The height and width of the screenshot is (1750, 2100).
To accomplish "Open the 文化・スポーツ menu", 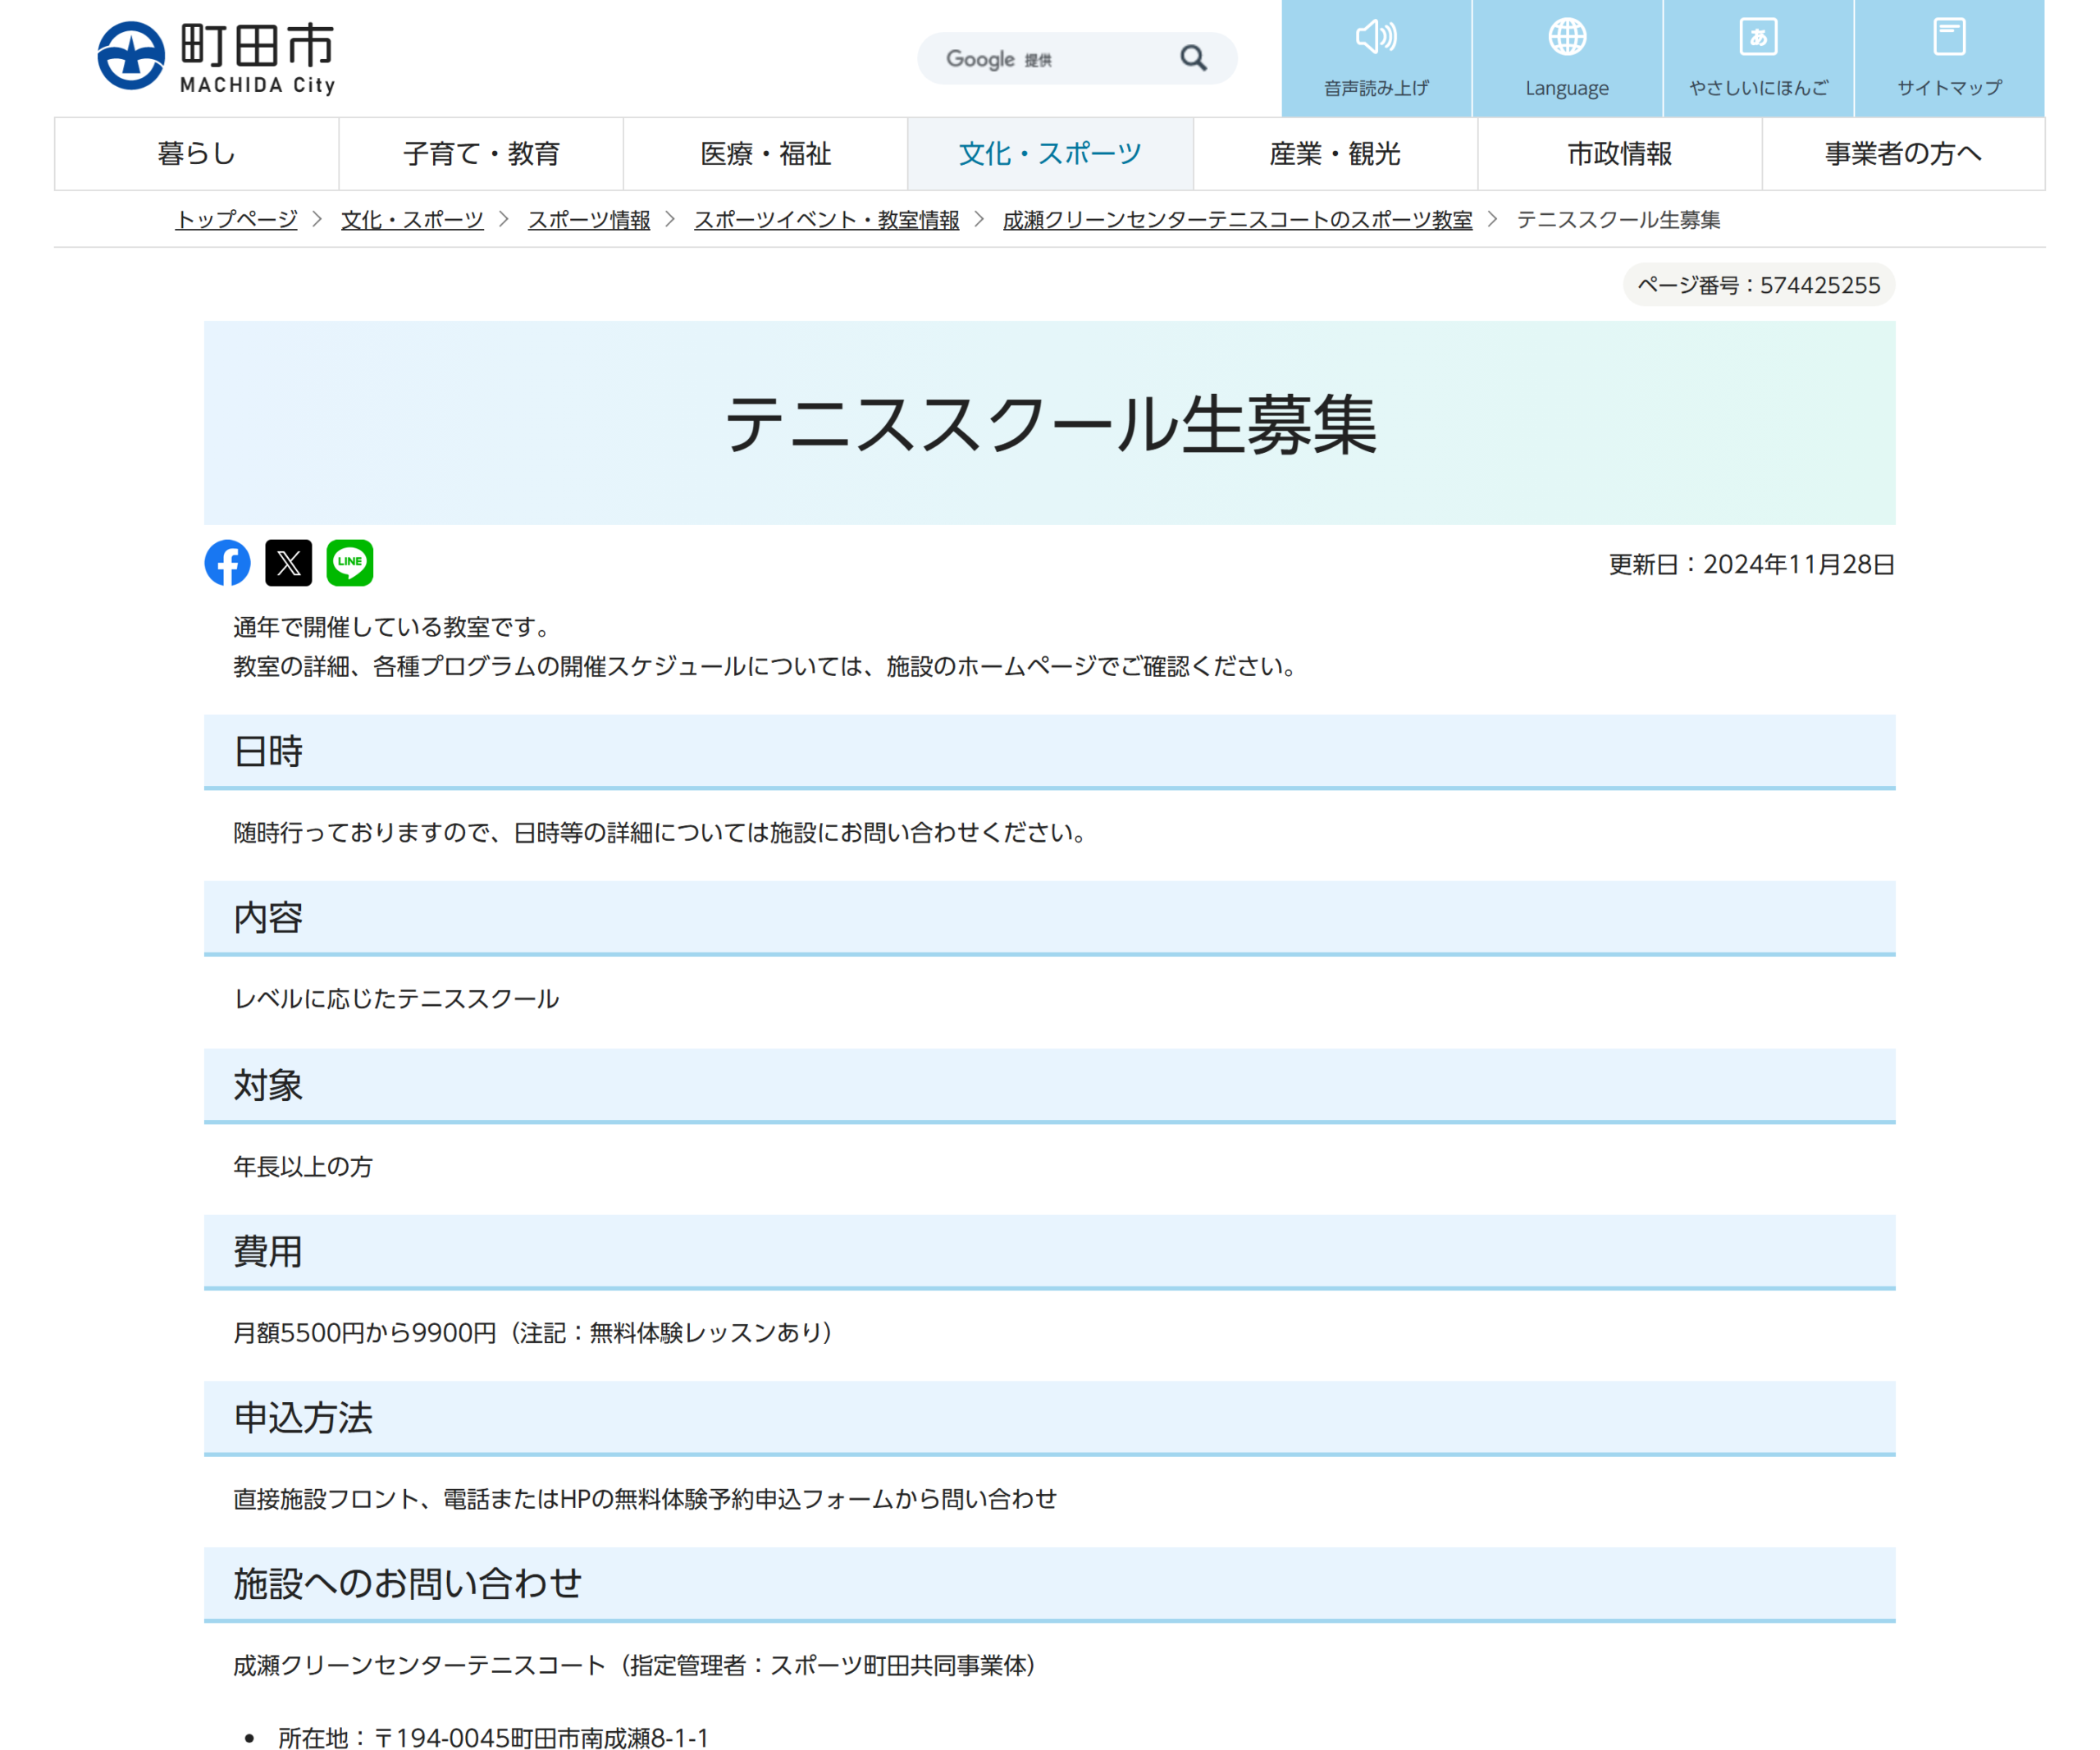I will (x=1050, y=154).
